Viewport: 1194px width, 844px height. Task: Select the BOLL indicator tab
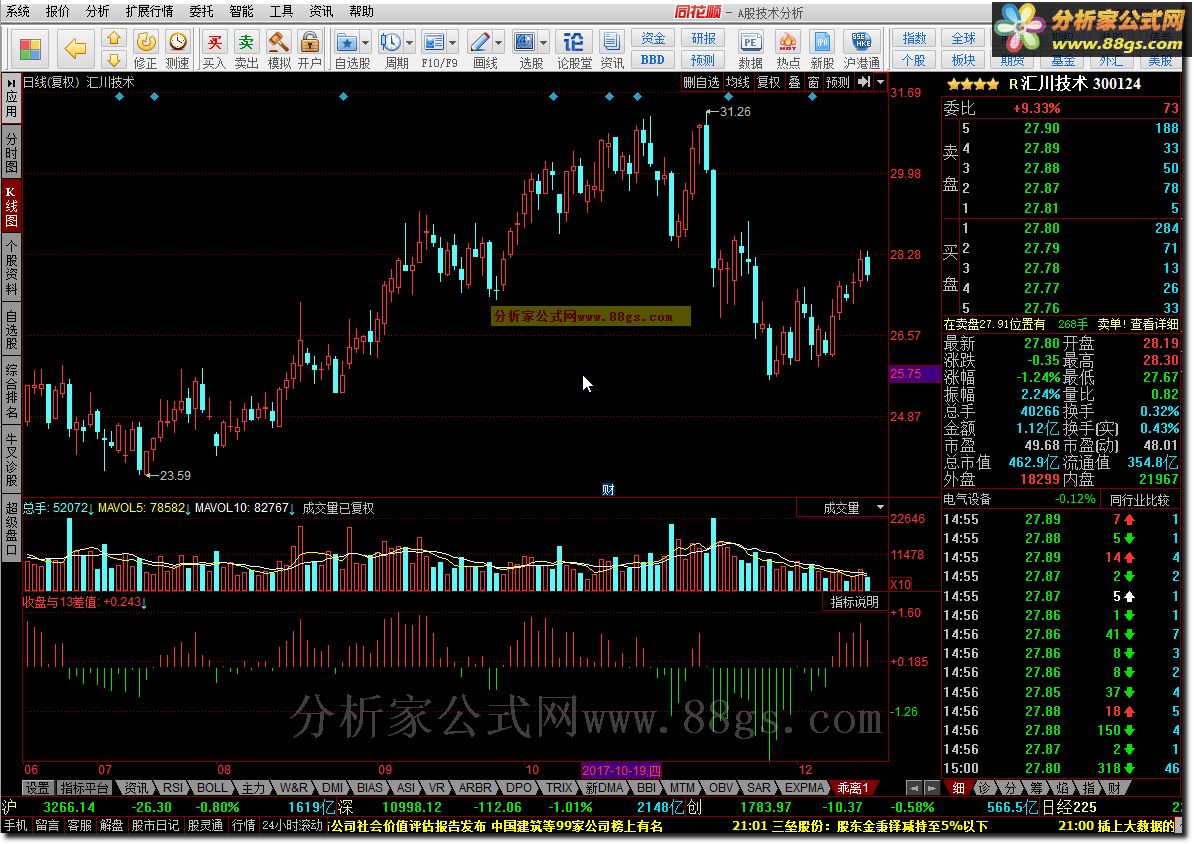click(212, 788)
